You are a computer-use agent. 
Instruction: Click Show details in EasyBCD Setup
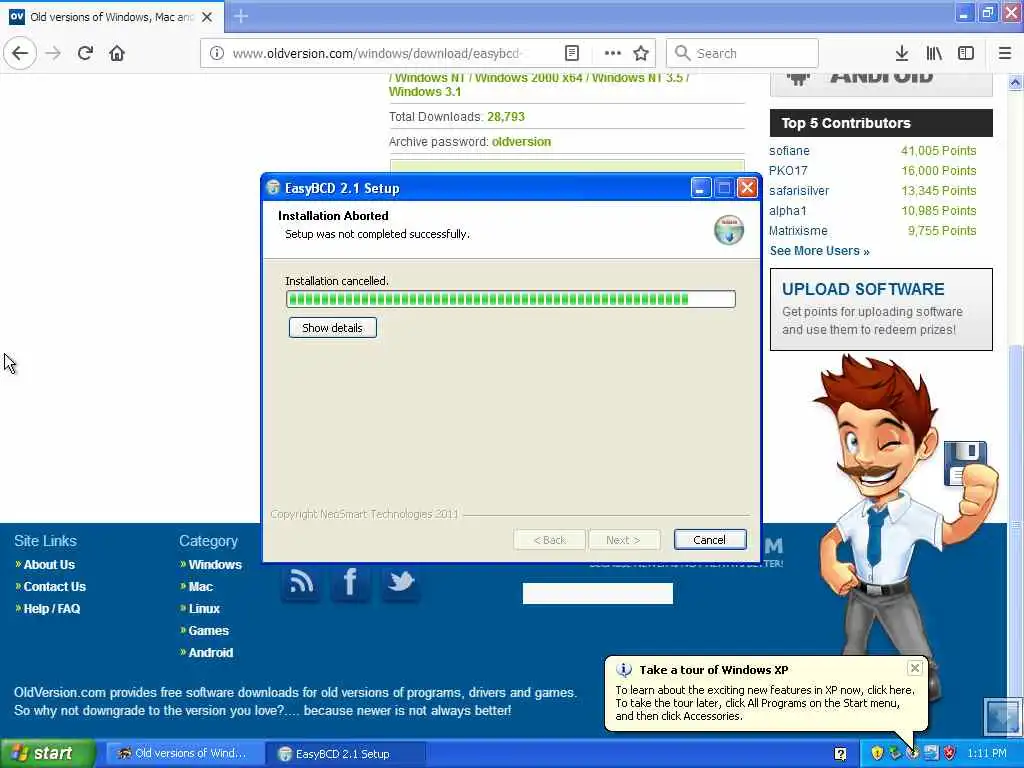pos(332,328)
